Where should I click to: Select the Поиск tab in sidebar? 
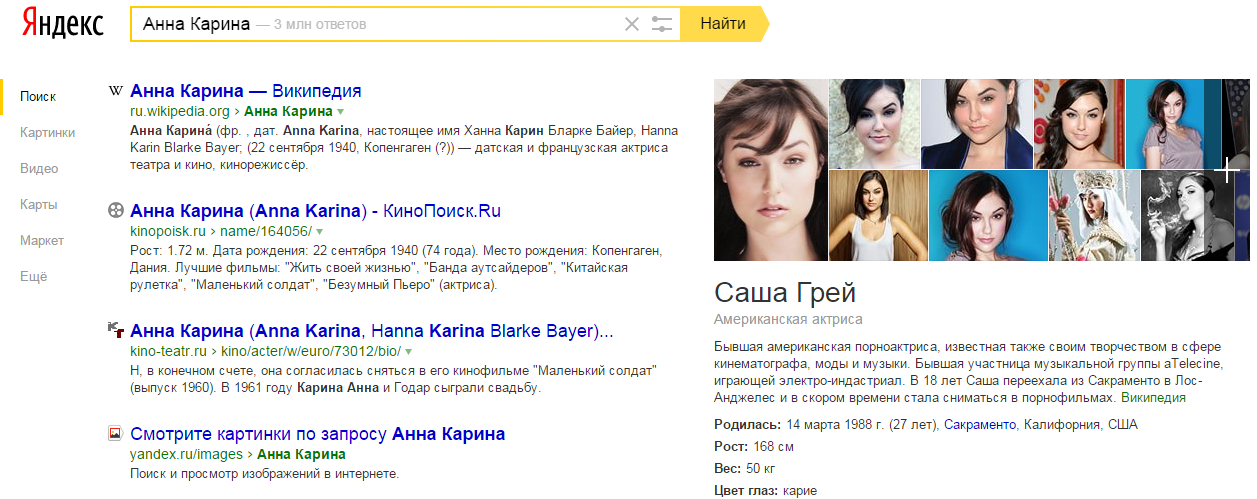(x=38, y=97)
